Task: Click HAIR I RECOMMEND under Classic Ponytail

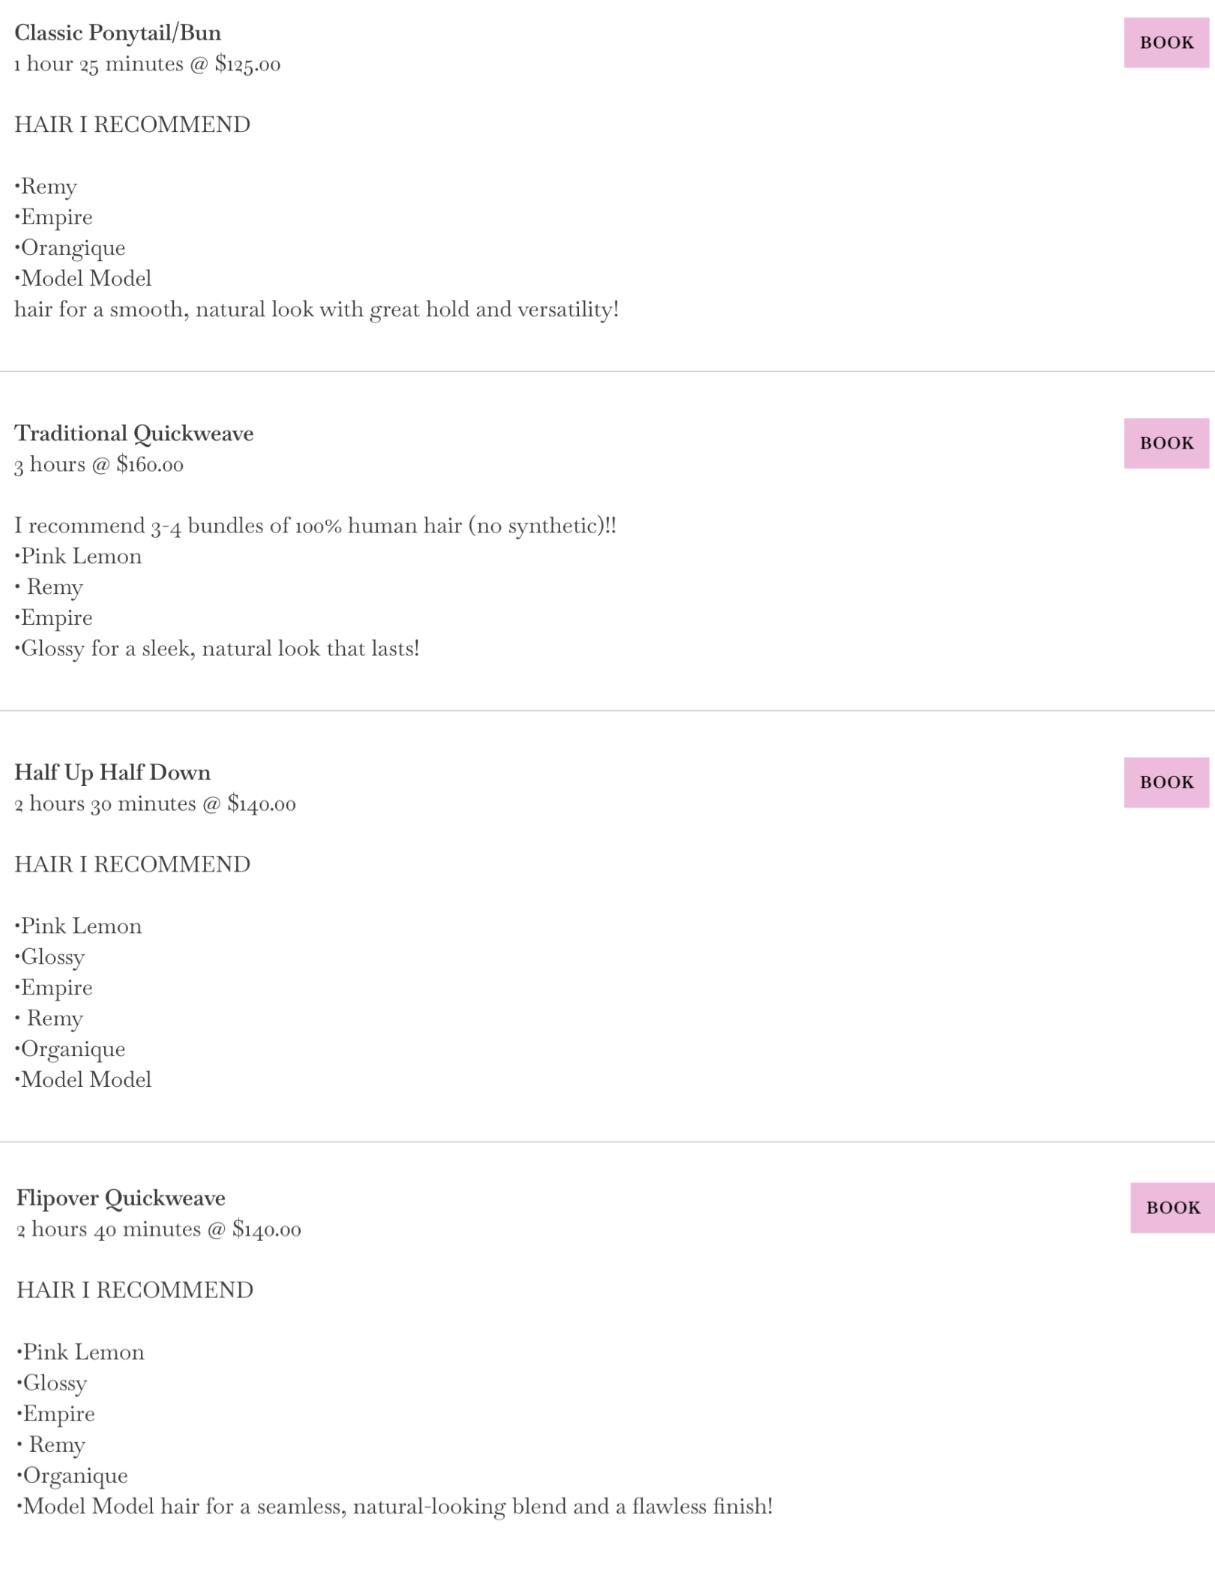Action: [x=132, y=125]
